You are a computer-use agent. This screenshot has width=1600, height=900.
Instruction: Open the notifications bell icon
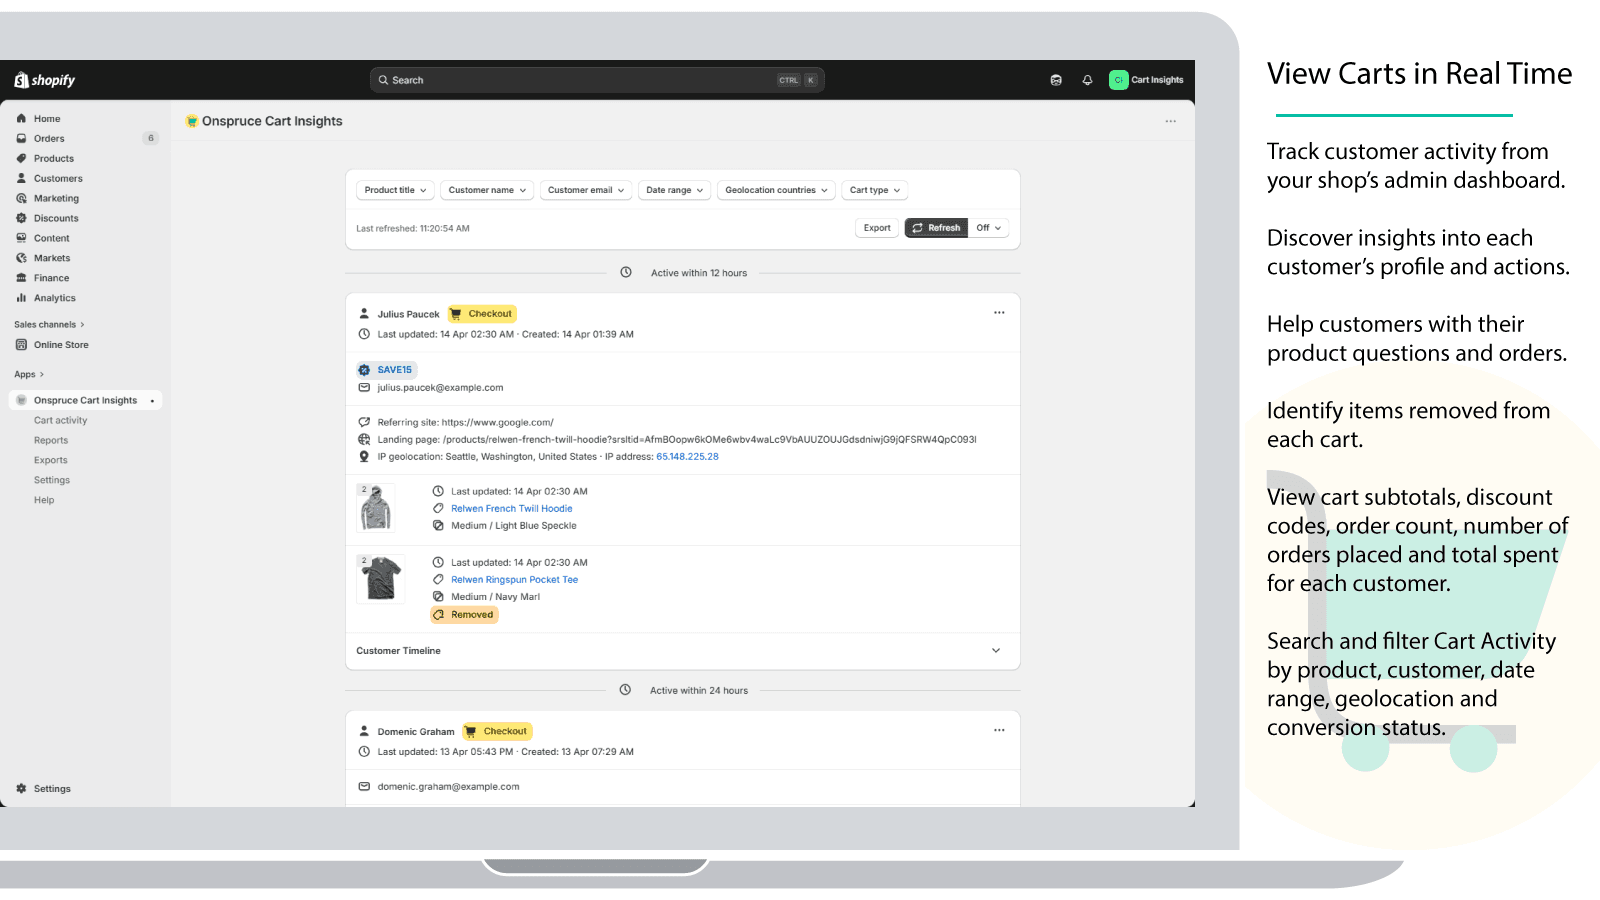(1087, 80)
